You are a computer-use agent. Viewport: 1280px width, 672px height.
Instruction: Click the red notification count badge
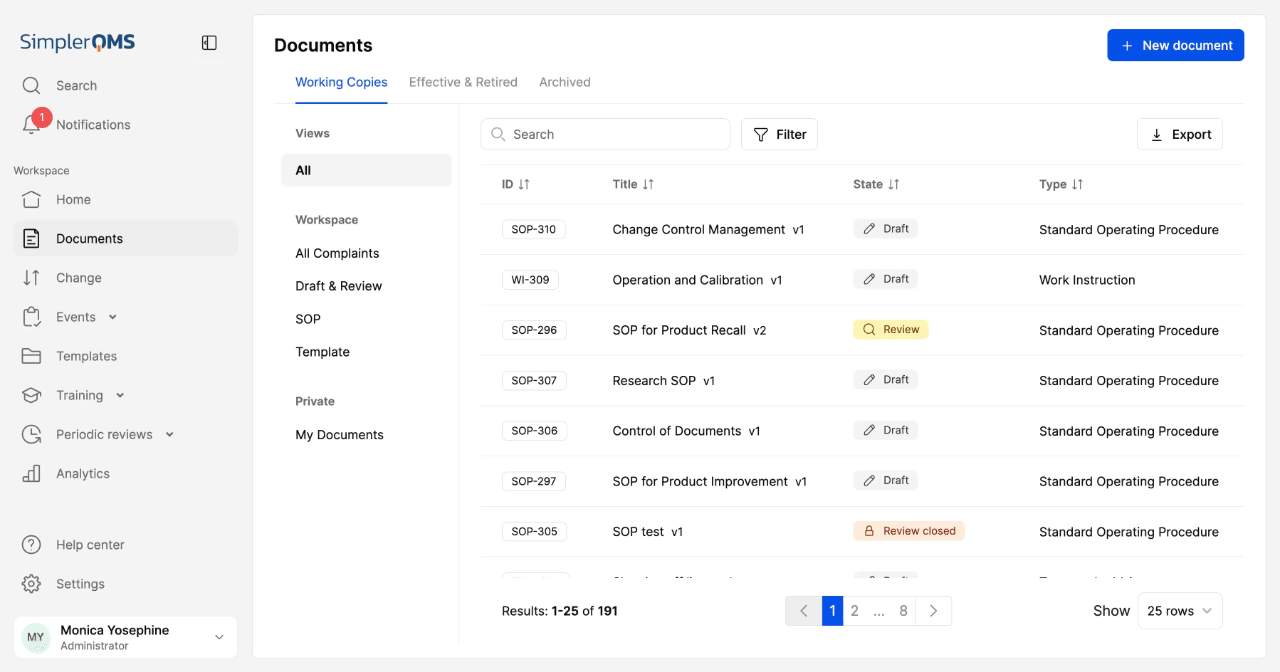click(41, 117)
